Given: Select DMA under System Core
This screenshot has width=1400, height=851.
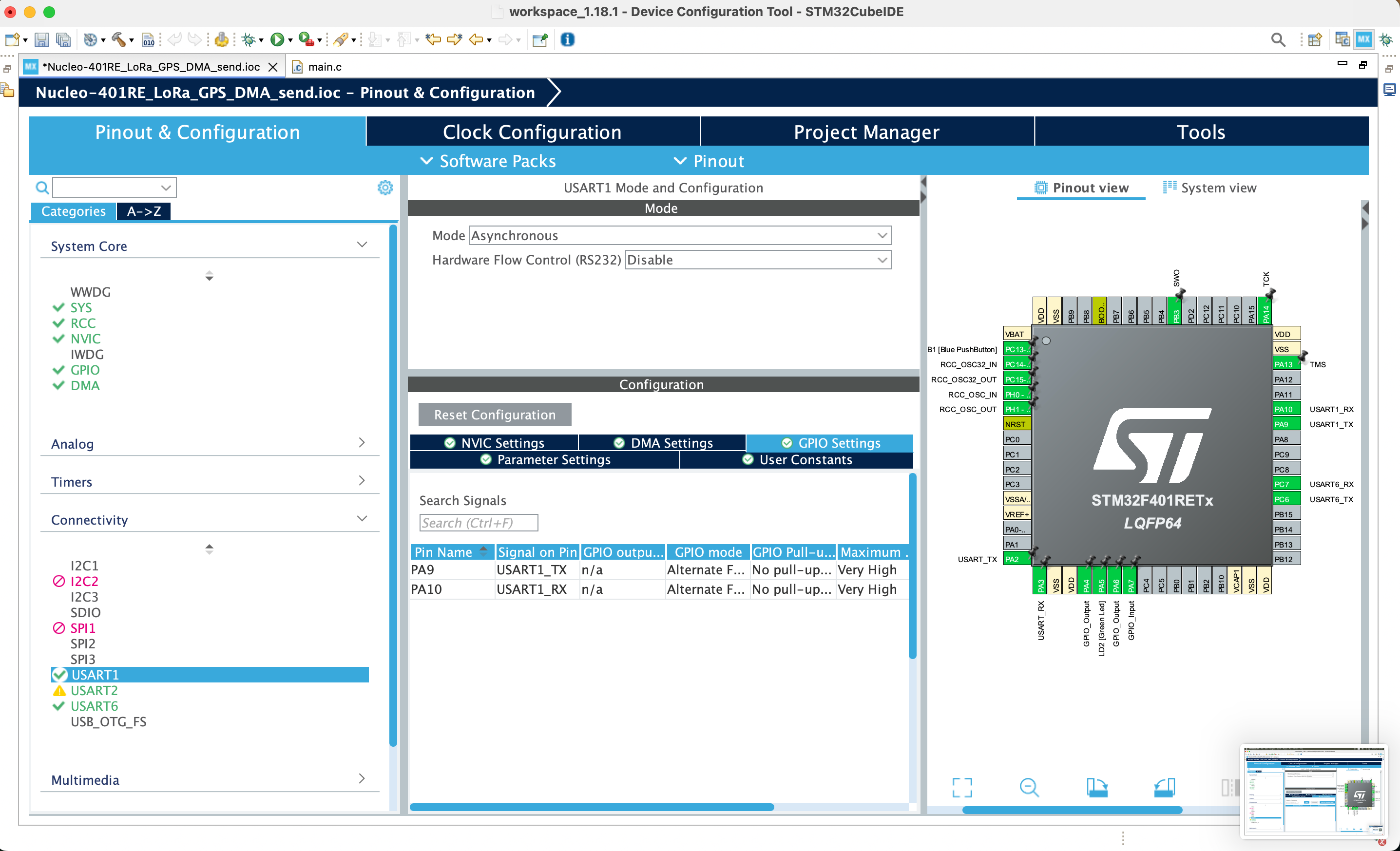Looking at the screenshot, I should point(85,386).
